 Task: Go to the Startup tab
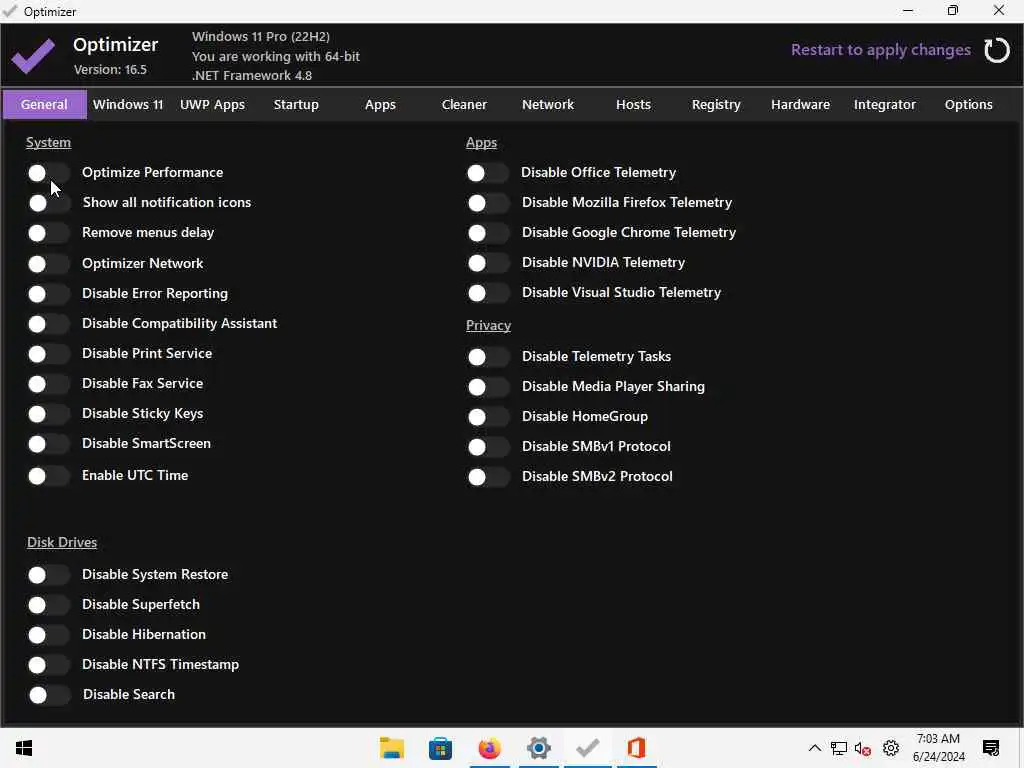click(296, 104)
